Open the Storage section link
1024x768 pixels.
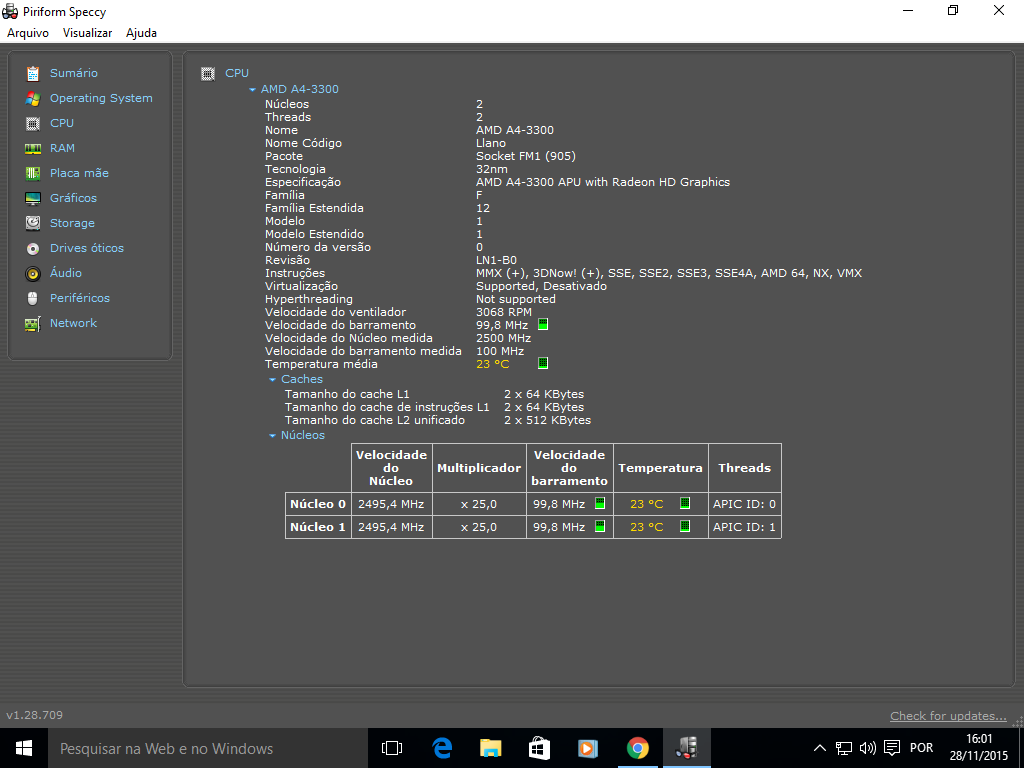[72, 223]
